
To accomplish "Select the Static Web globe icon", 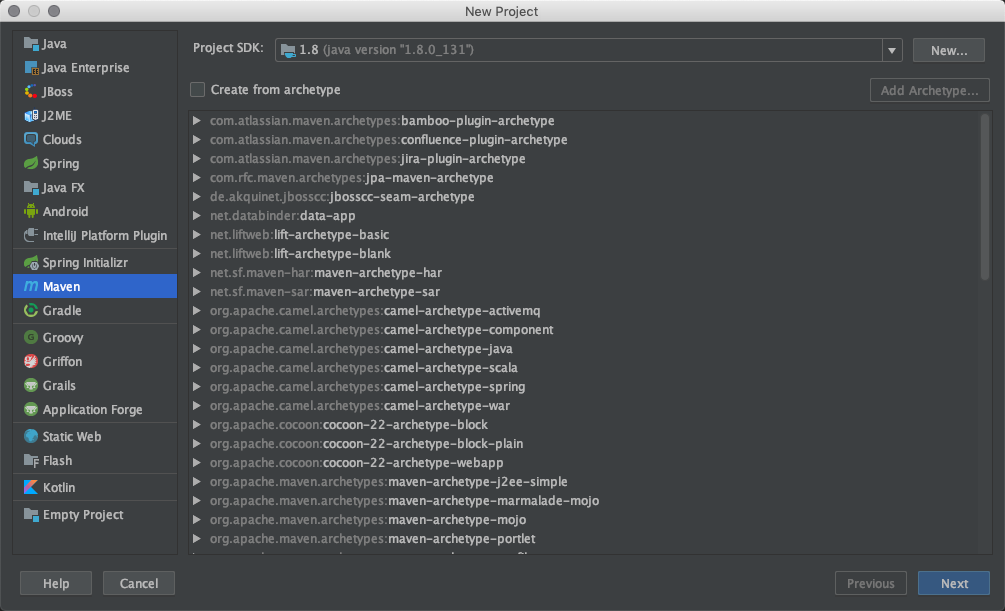I will coord(31,436).
